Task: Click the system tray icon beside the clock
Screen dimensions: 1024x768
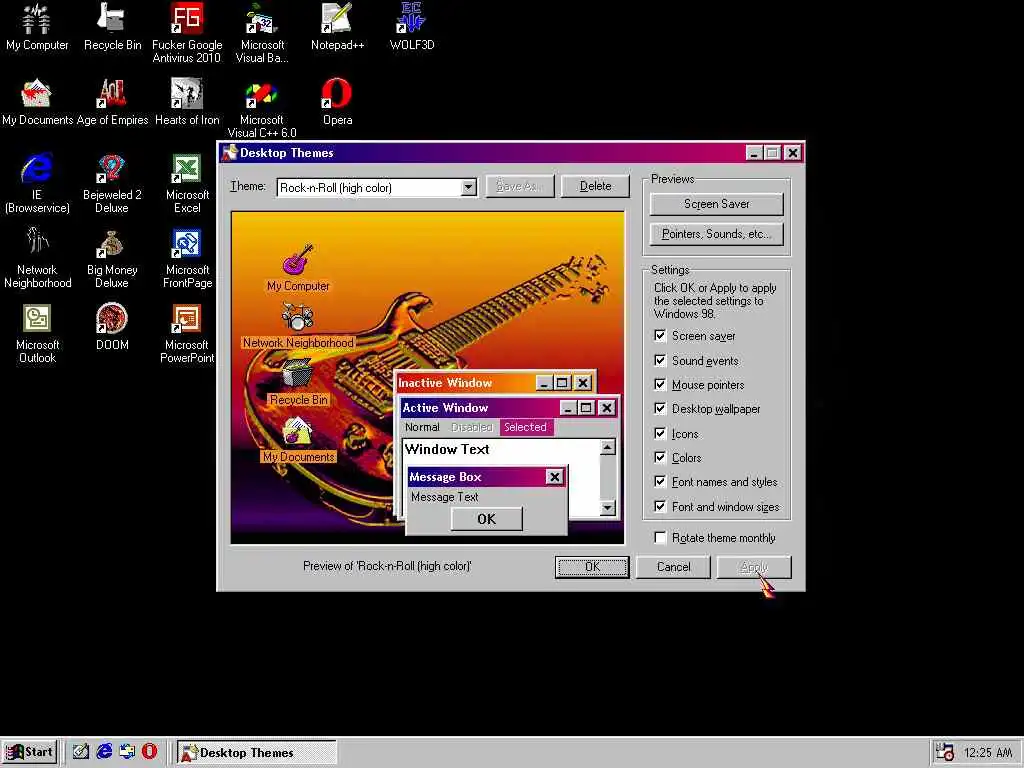Action: tap(944, 752)
